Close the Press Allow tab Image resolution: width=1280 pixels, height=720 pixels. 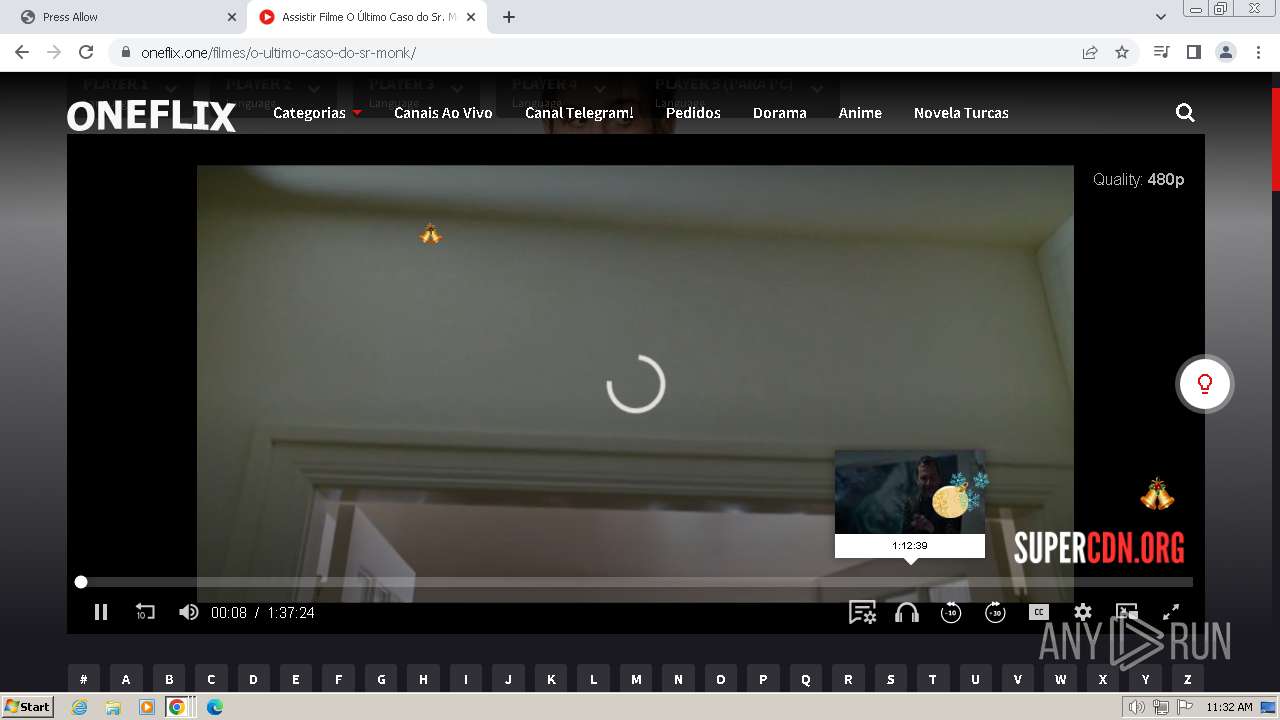click(231, 17)
